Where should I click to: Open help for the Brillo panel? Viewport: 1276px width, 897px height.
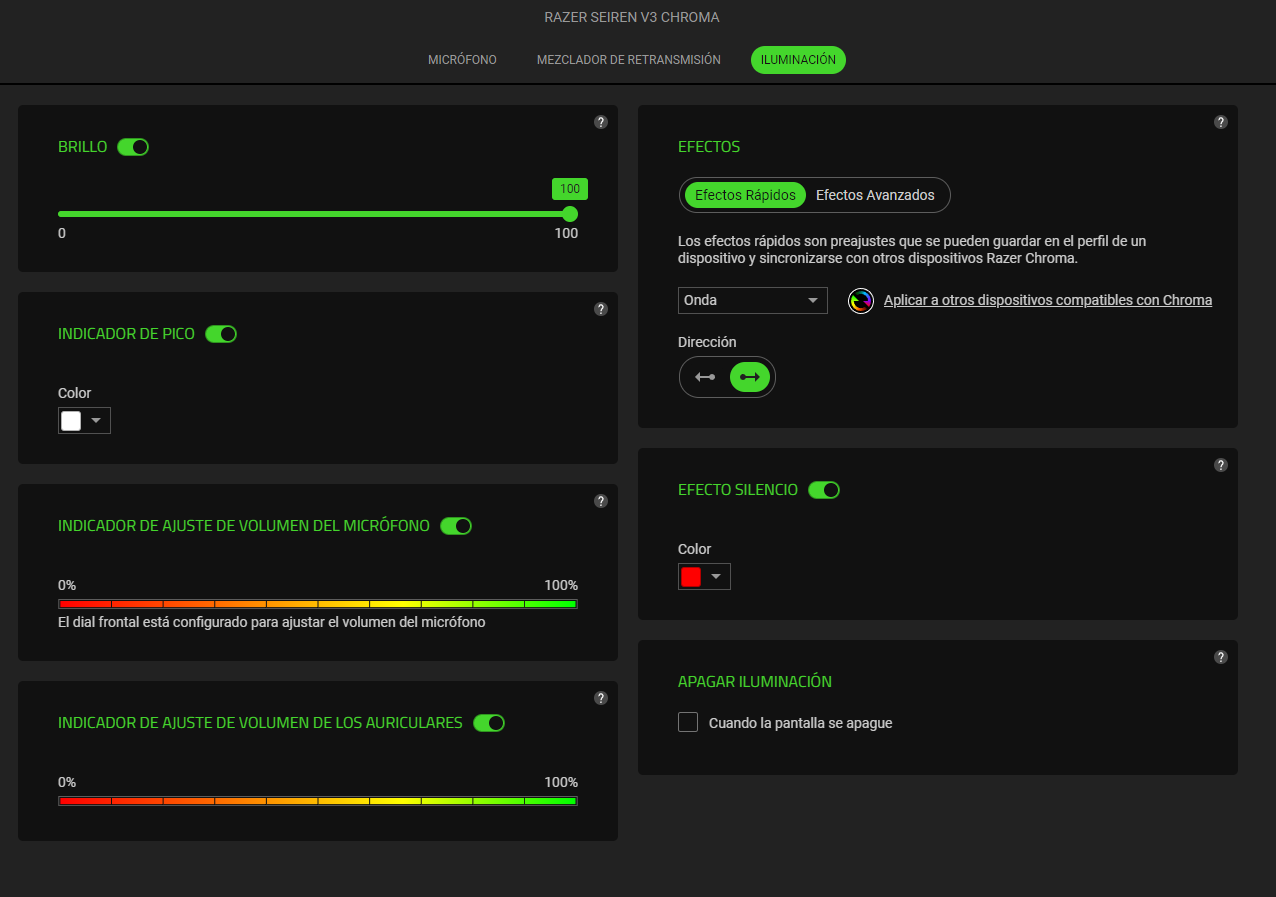click(x=601, y=122)
